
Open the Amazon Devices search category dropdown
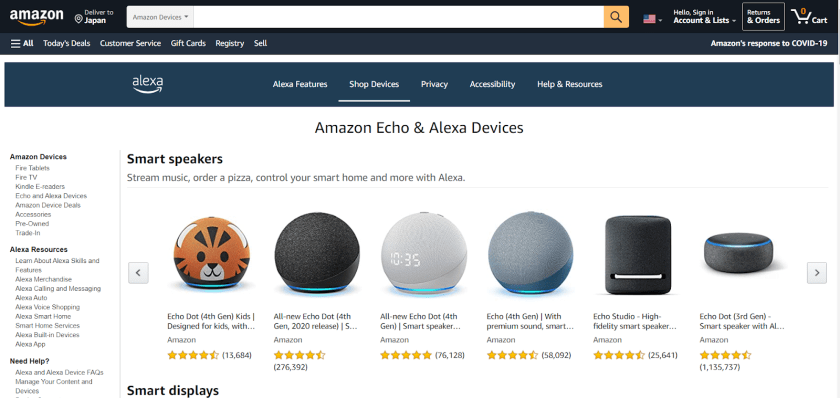click(160, 17)
